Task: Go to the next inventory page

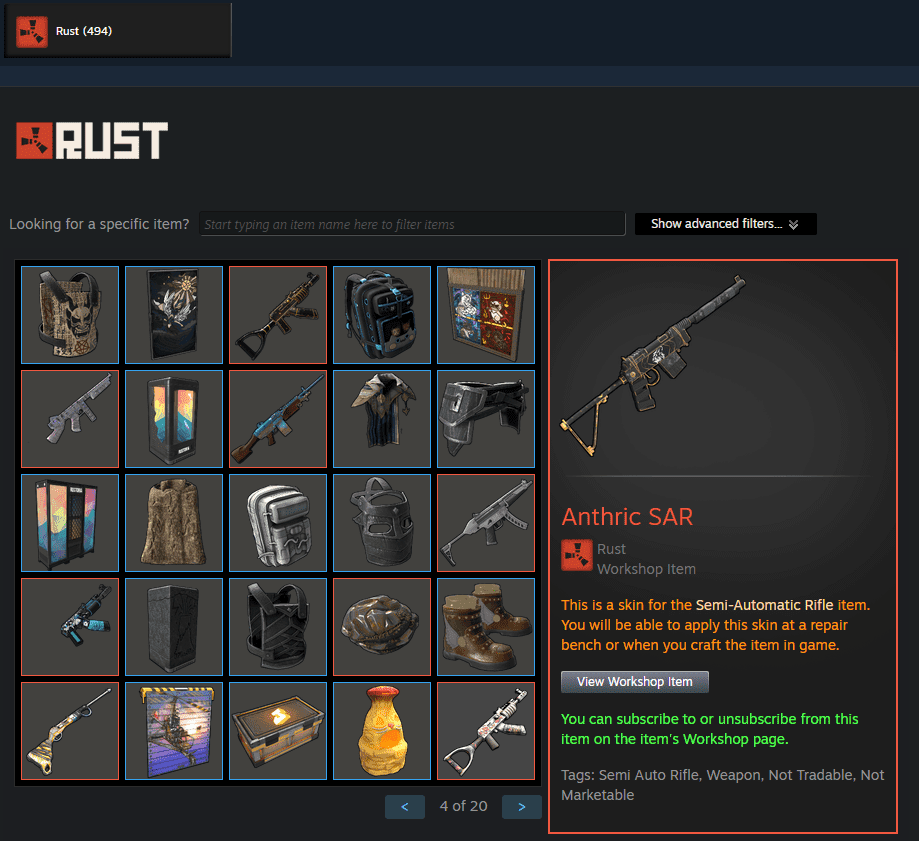Action: [522, 807]
